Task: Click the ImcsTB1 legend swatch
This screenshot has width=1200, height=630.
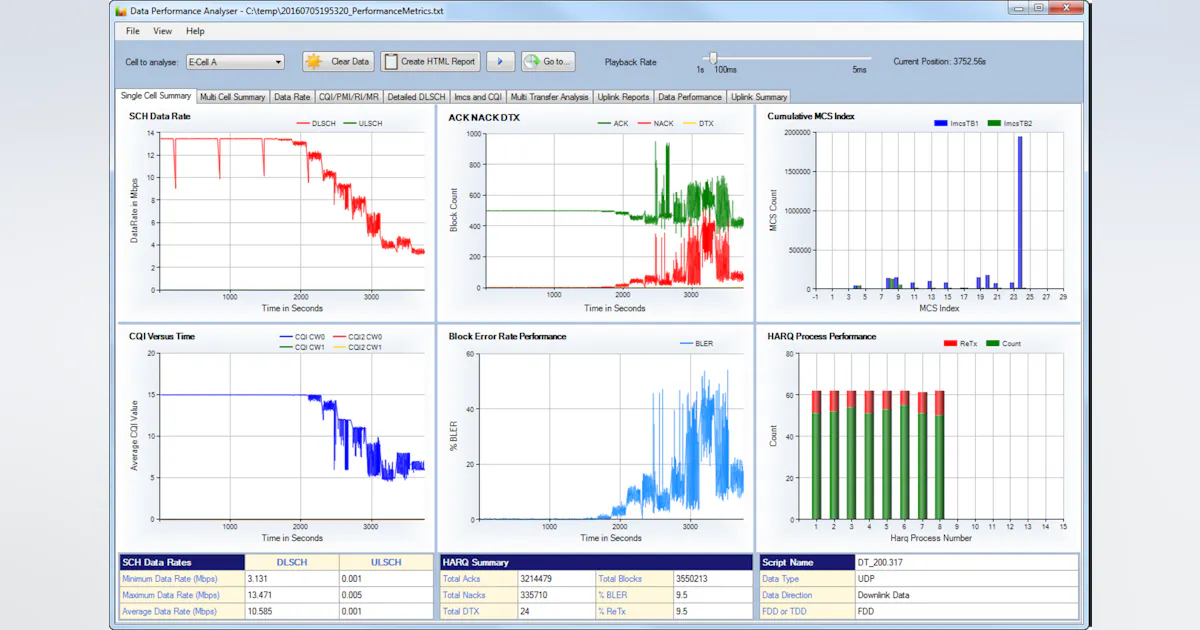Action: [x=940, y=123]
